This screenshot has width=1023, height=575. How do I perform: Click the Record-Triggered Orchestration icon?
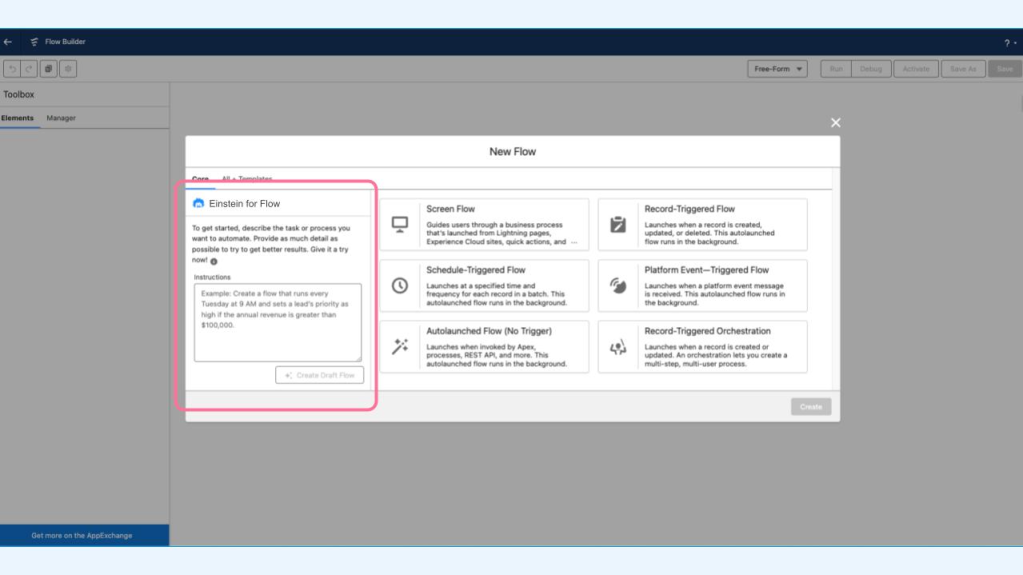618,347
